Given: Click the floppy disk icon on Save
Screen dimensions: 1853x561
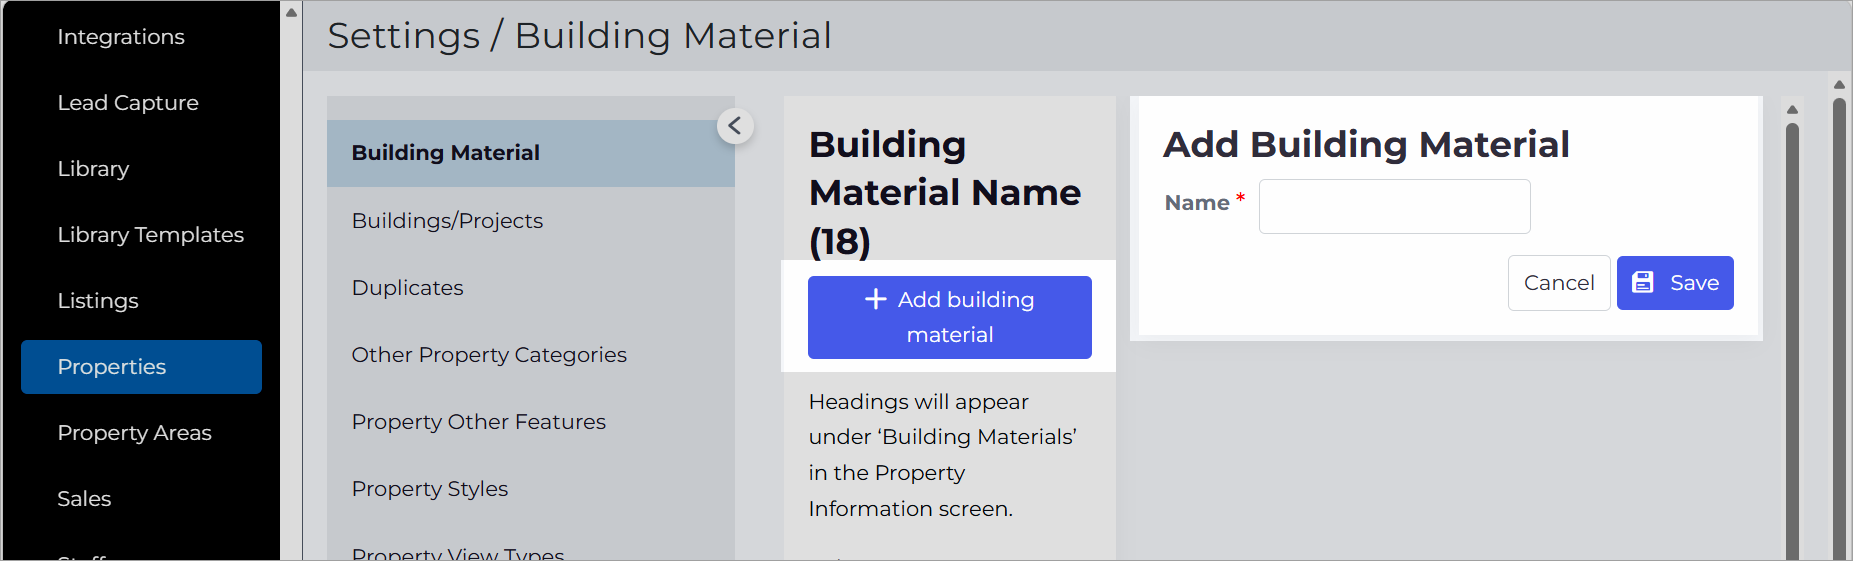Looking at the screenshot, I should click(1642, 283).
